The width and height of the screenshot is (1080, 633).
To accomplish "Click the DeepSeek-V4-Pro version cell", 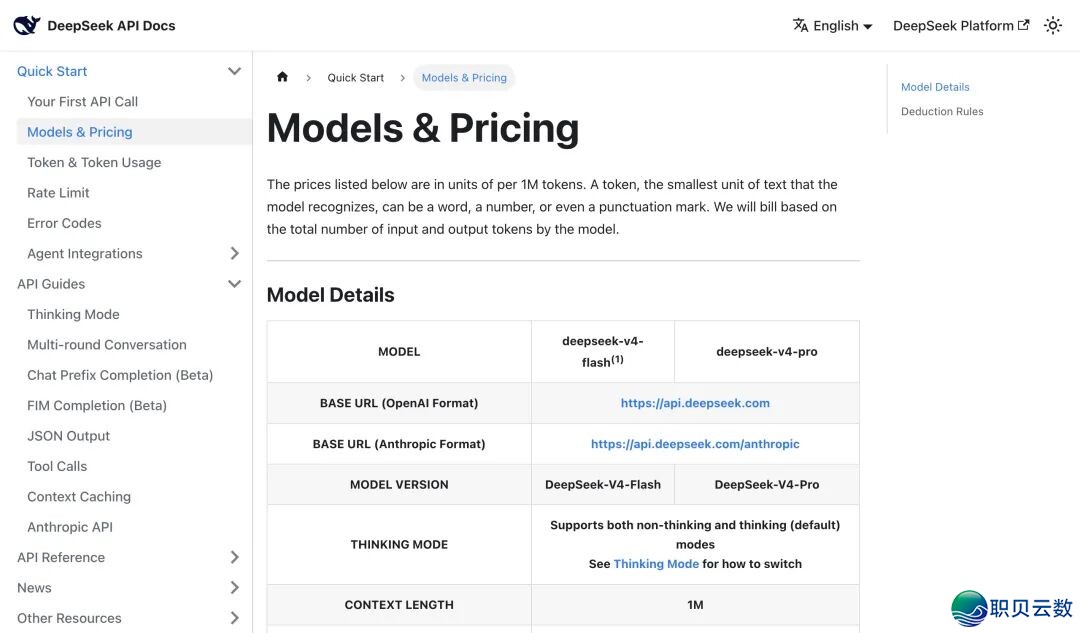I will [x=767, y=484].
